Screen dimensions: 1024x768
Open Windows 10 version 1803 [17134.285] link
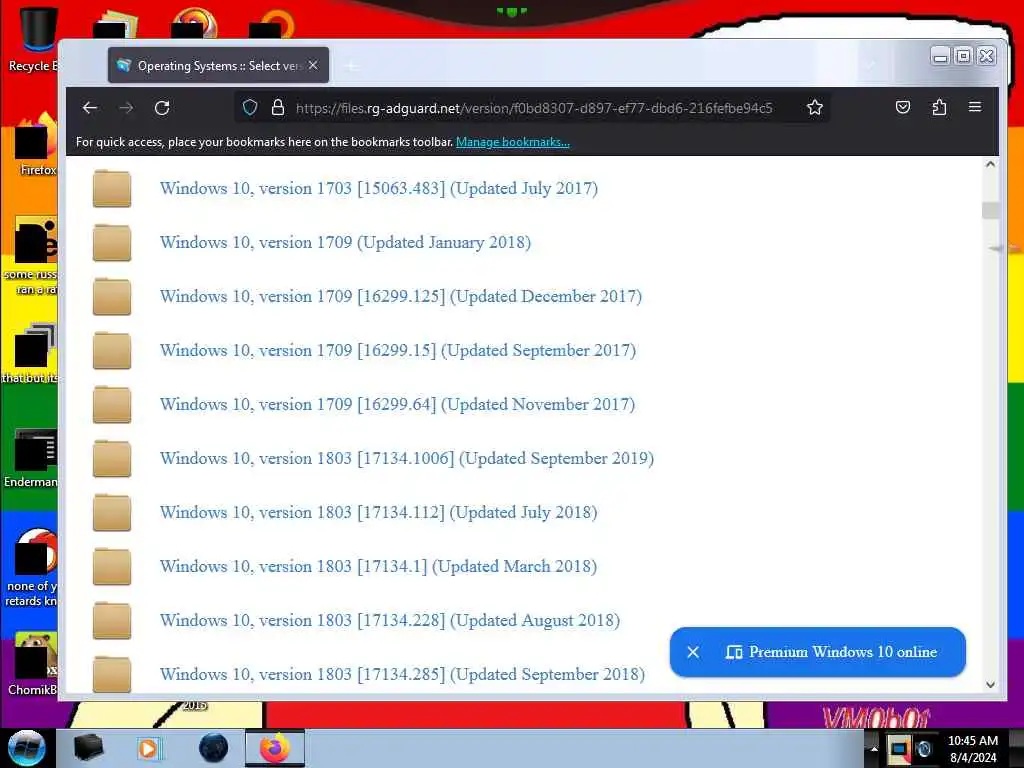402,675
